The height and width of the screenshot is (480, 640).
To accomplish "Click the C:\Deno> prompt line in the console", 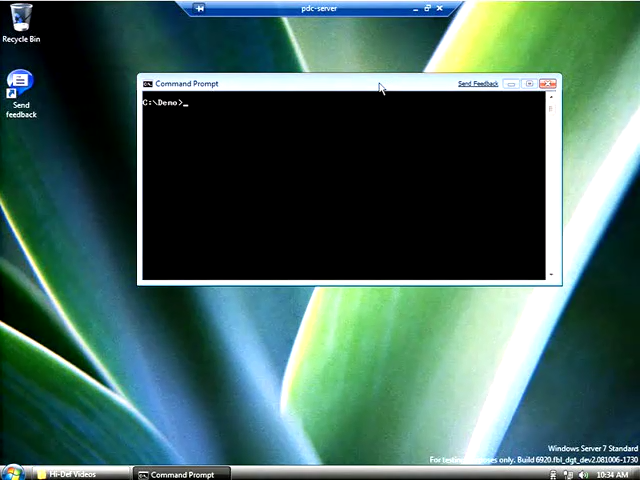I will (165, 103).
